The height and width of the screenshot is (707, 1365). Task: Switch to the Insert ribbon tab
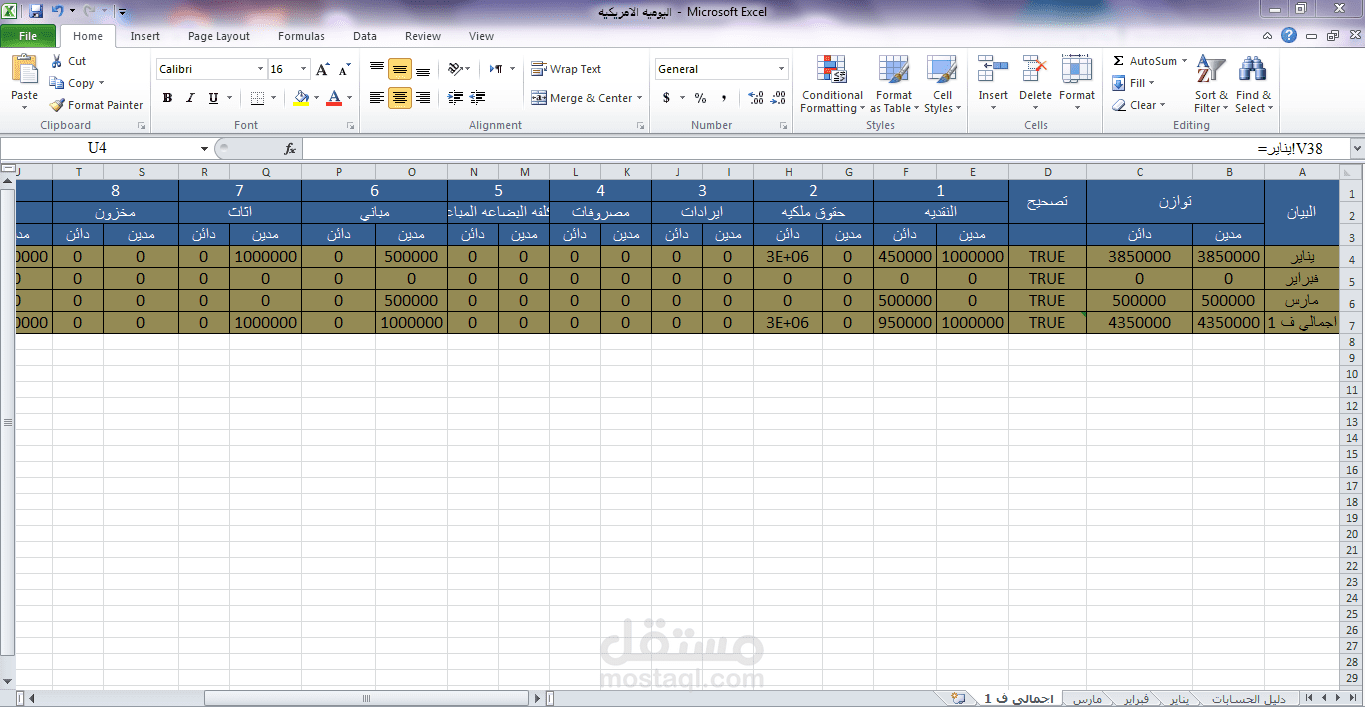coord(145,36)
